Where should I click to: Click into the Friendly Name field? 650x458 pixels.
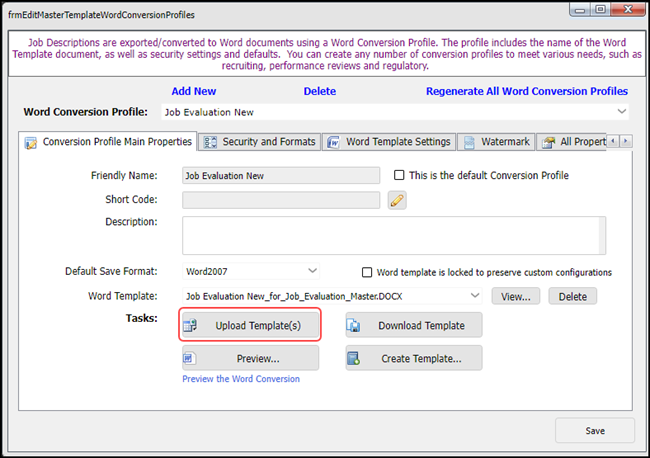coord(281,175)
